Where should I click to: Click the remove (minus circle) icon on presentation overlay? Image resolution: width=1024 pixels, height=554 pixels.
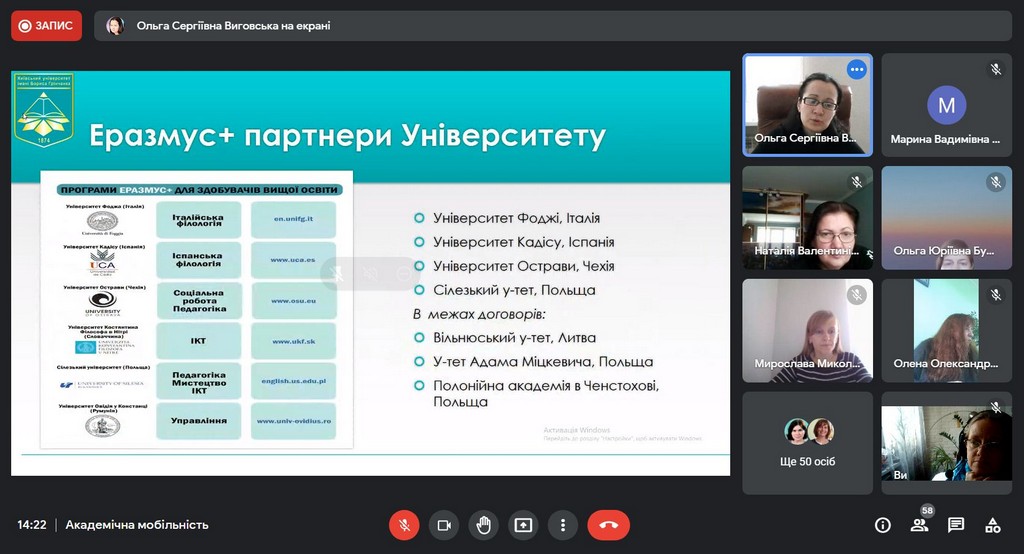(x=402, y=273)
